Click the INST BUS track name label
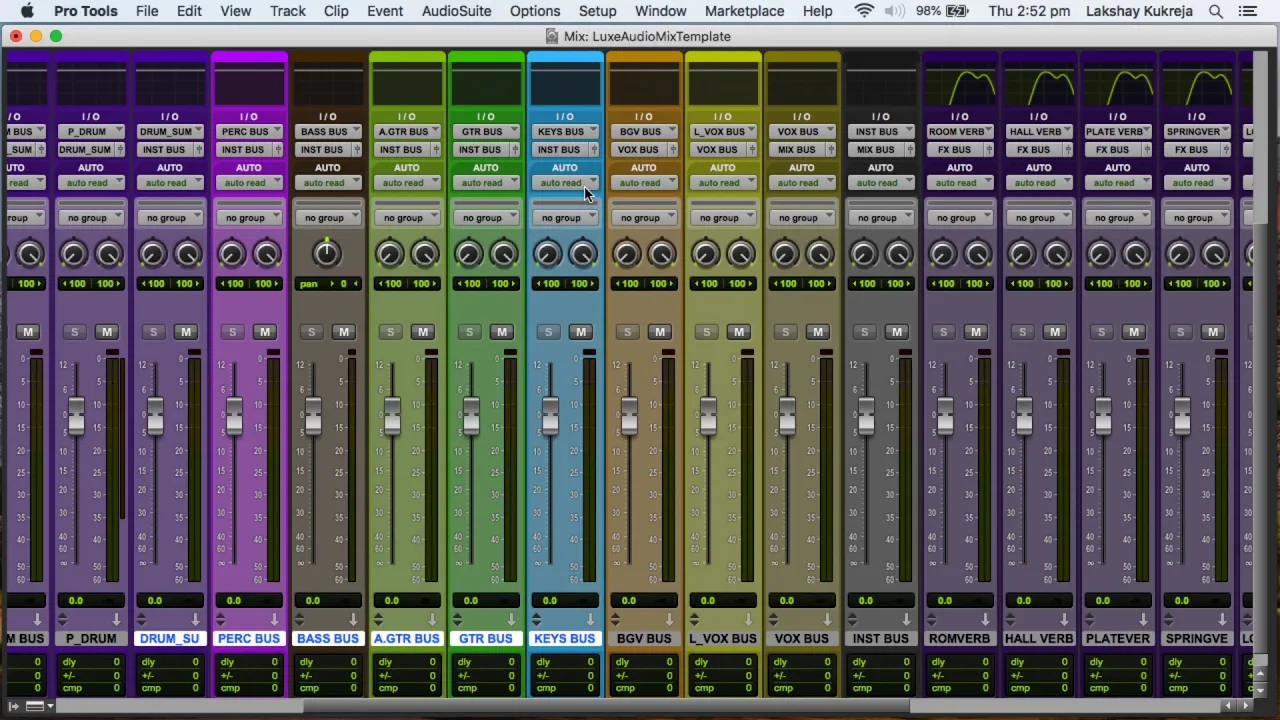 [x=880, y=638]
